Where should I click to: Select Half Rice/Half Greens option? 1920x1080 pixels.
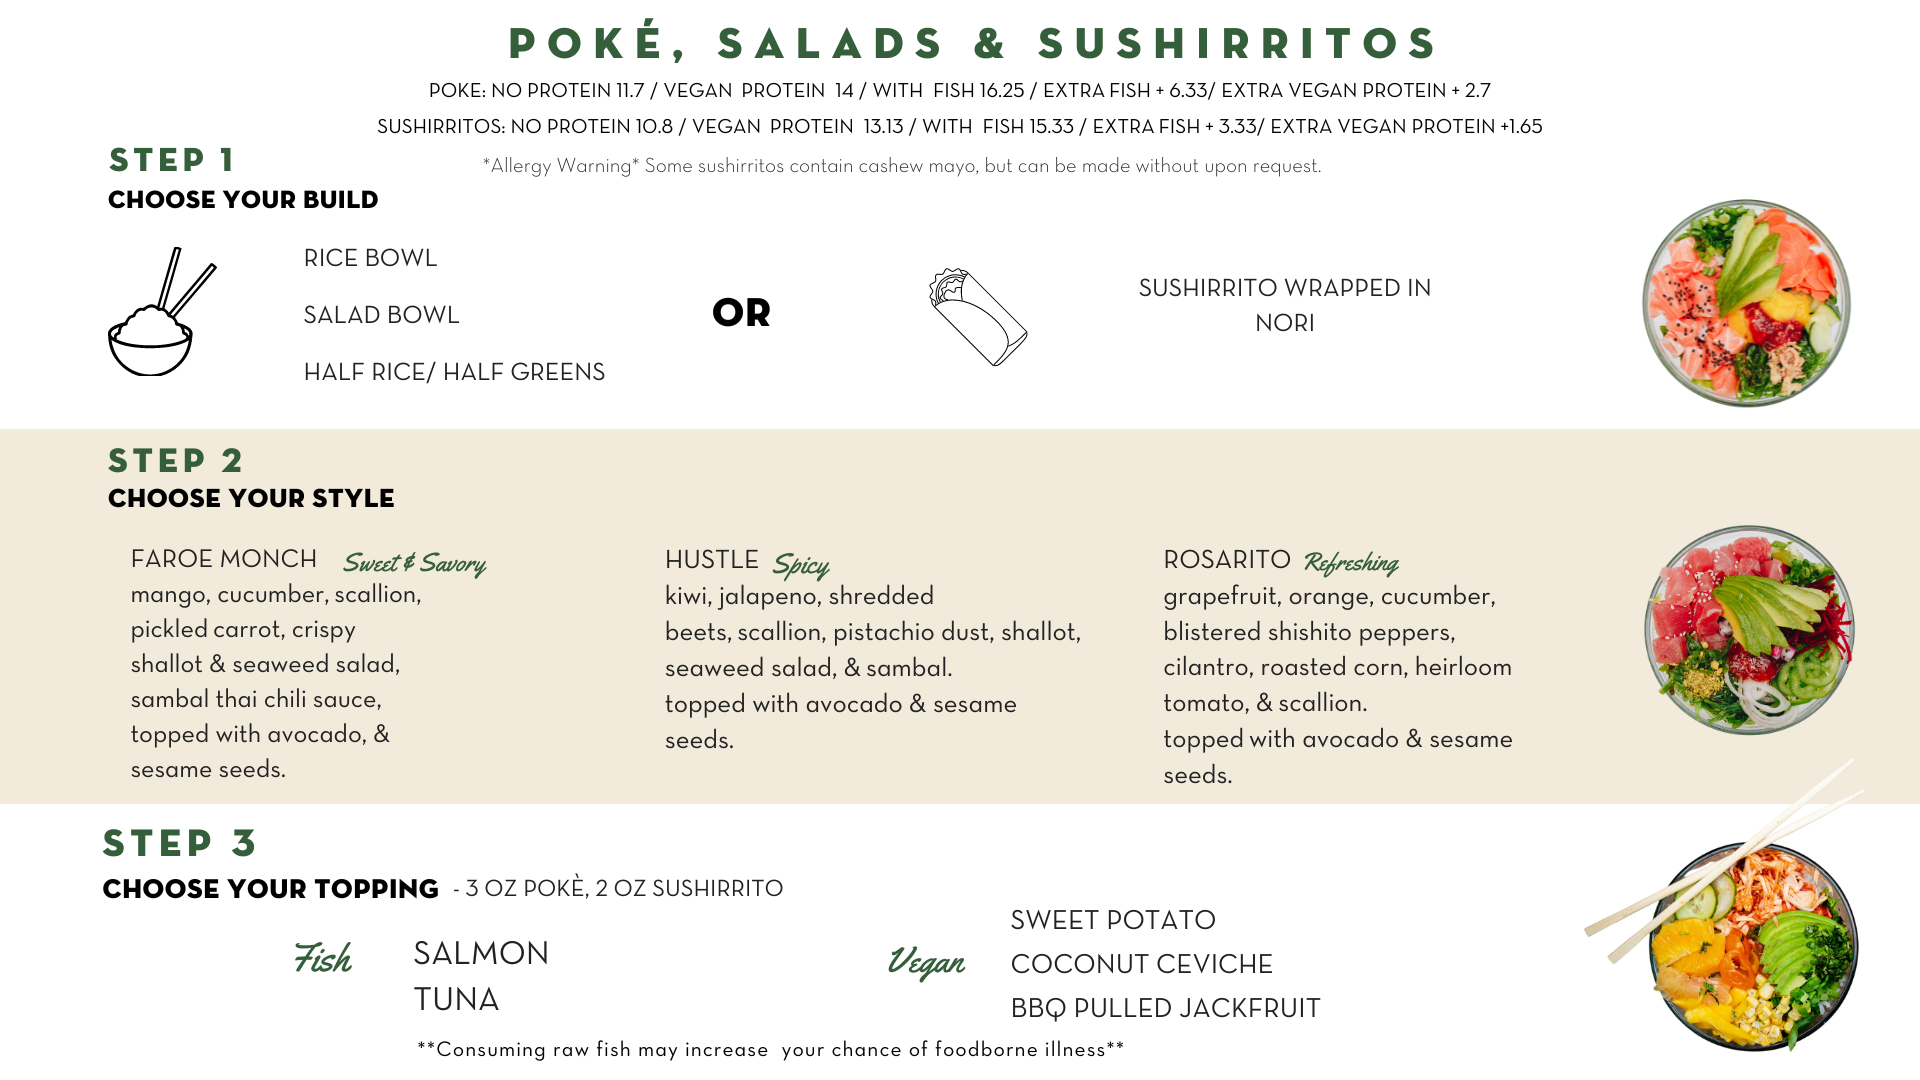coord(454,372)
